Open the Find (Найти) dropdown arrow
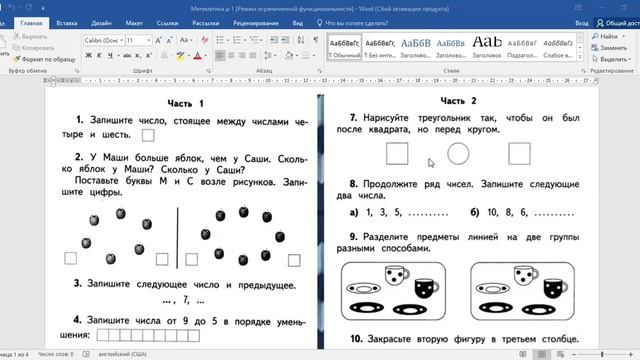This screenshot has width=640, height=360. [x=623, y=36]
